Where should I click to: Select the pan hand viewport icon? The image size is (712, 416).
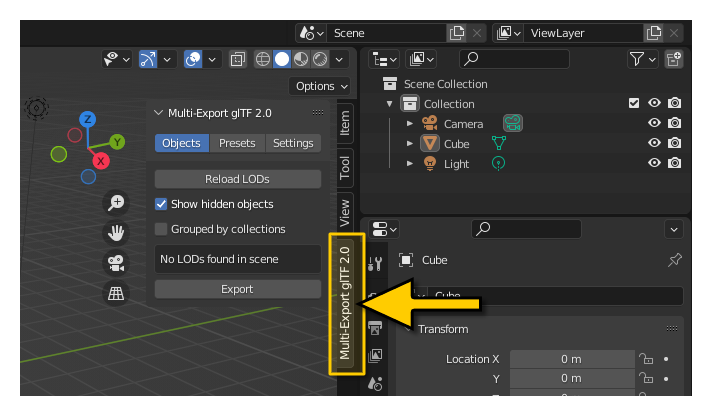[117, 233]
